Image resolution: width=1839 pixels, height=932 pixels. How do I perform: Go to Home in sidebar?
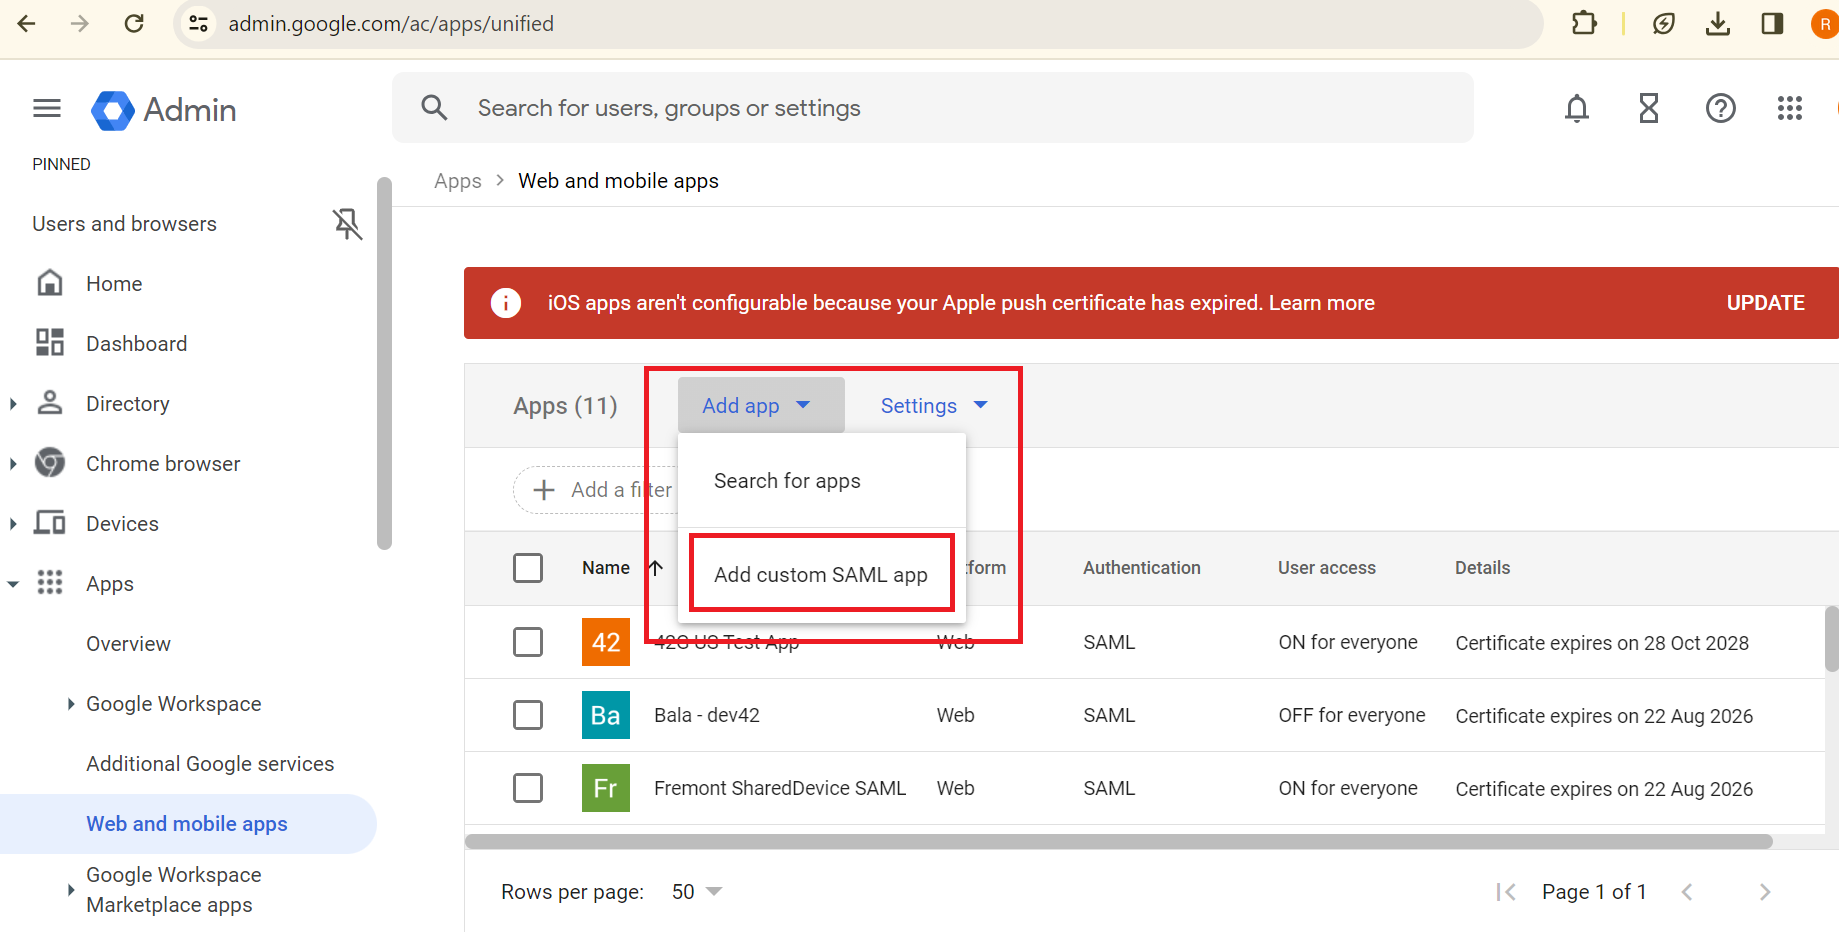point(114,284)
